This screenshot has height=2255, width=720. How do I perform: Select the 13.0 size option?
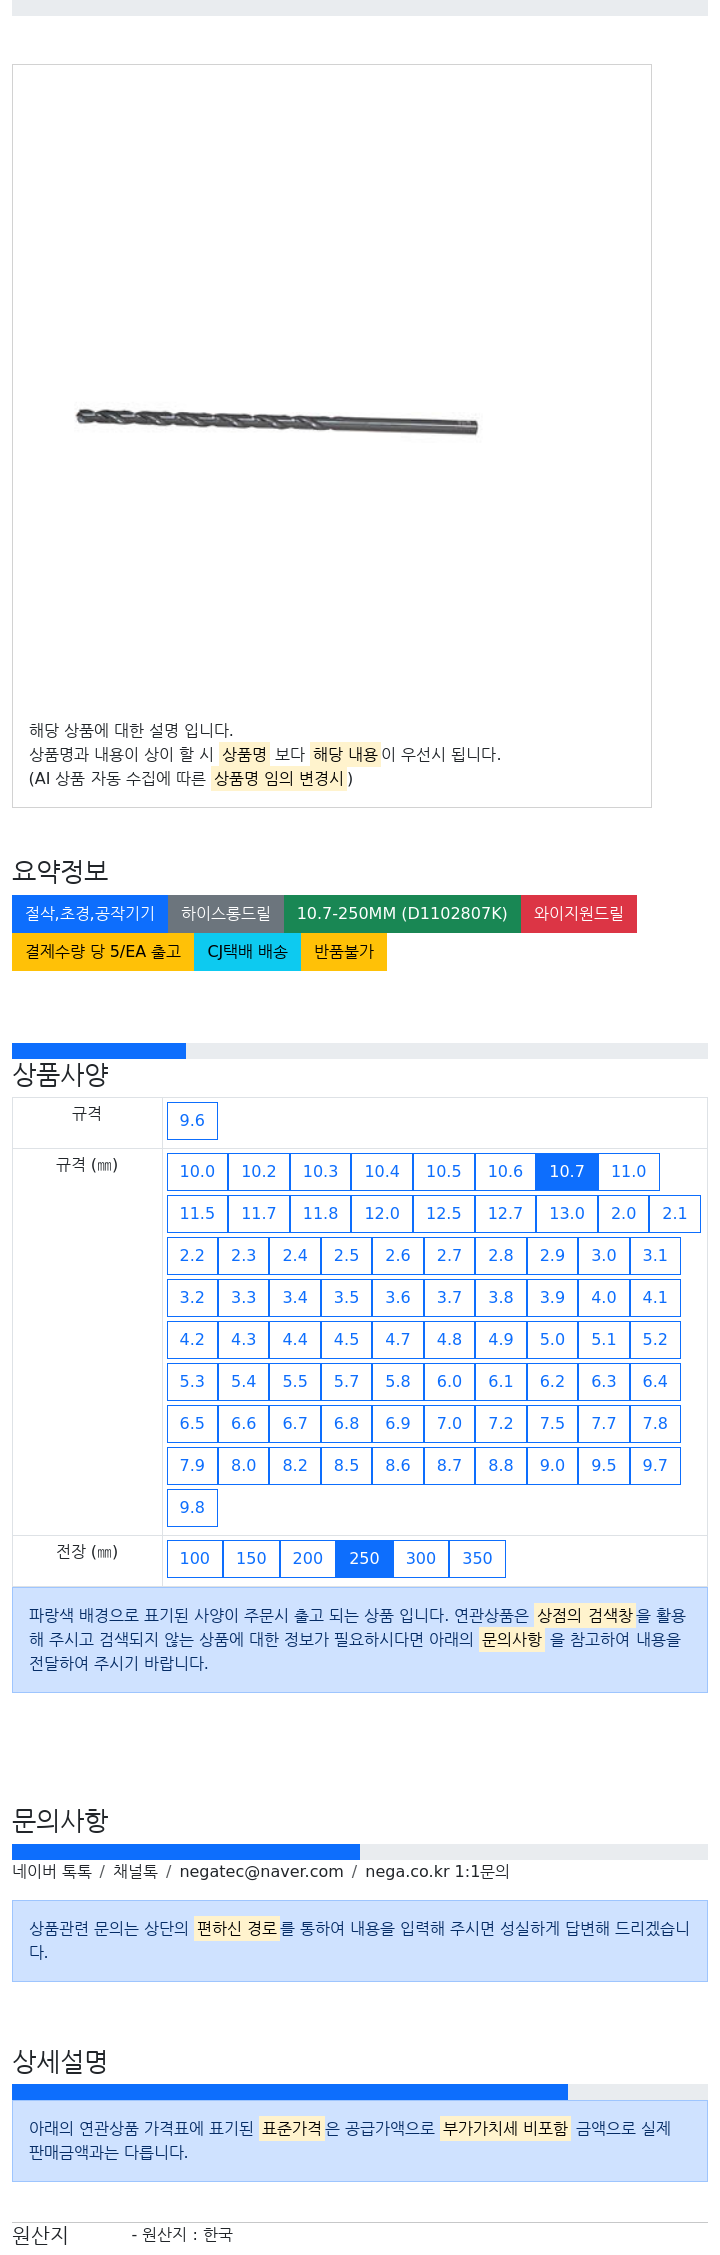567,1213
